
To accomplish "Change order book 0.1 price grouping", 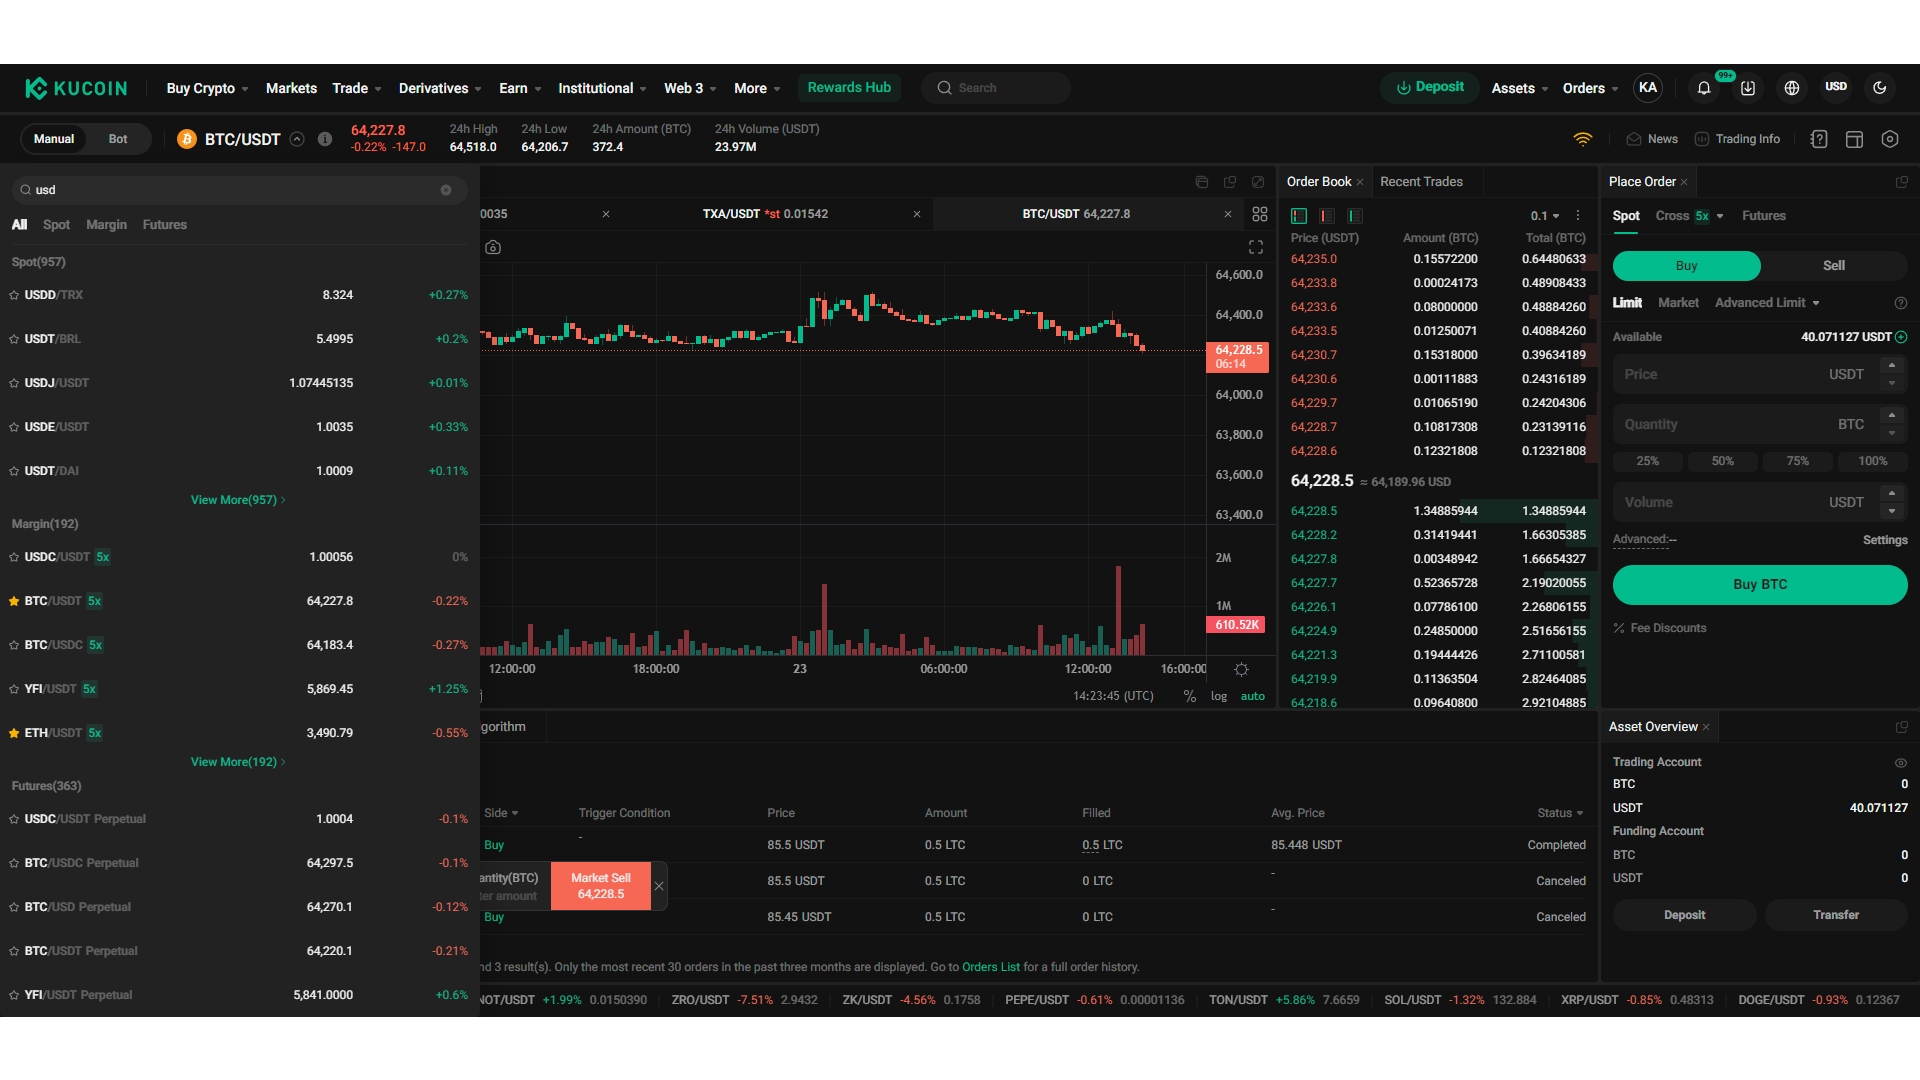I will tap(1545, 216).
